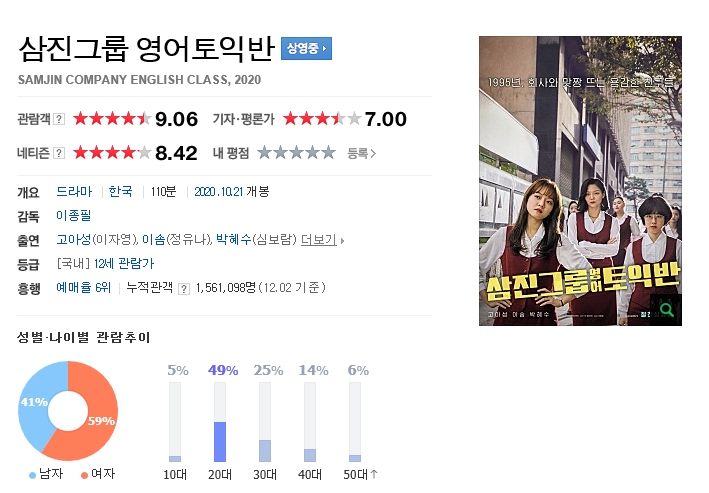Viewport: 709px width, 493px height.
Task: Open director 이종필 page
Action: coord(74,215)
